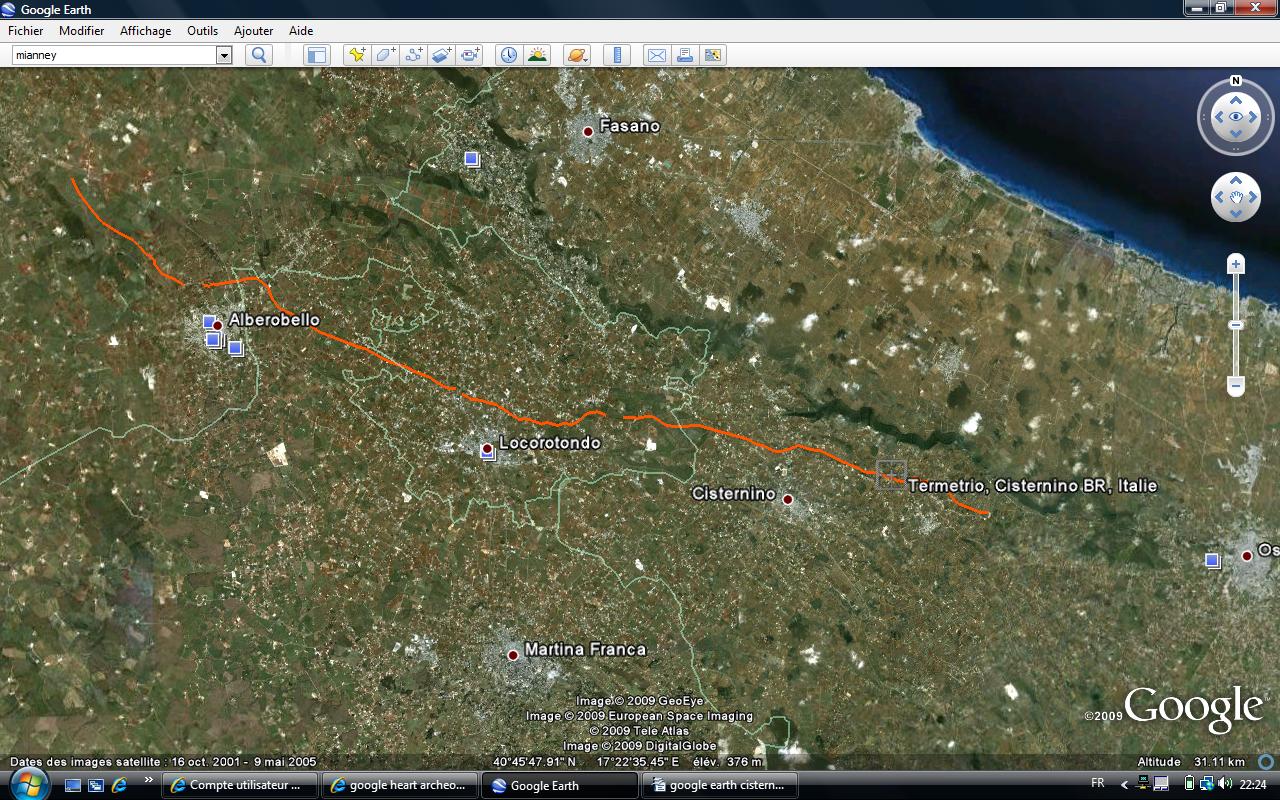Click the Martina Franca placemark label
This screenshot has width=1280, height=800.
pyautogui.click(x=585, y=649)
